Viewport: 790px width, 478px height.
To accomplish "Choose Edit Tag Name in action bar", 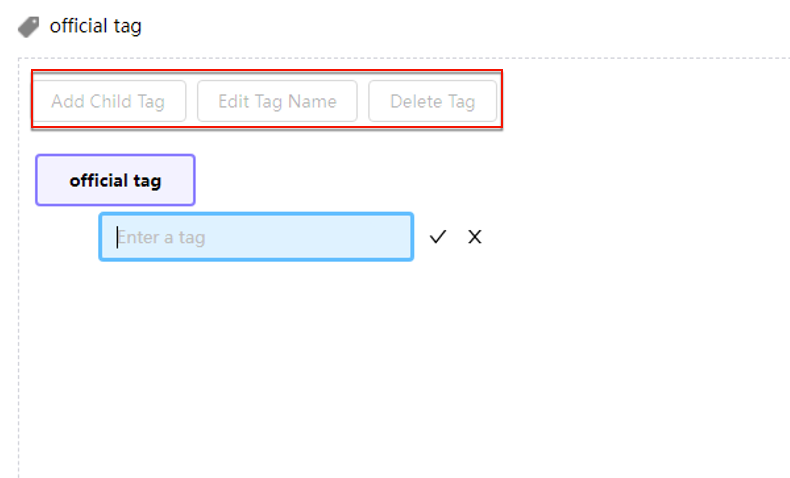I will [277, 101].
